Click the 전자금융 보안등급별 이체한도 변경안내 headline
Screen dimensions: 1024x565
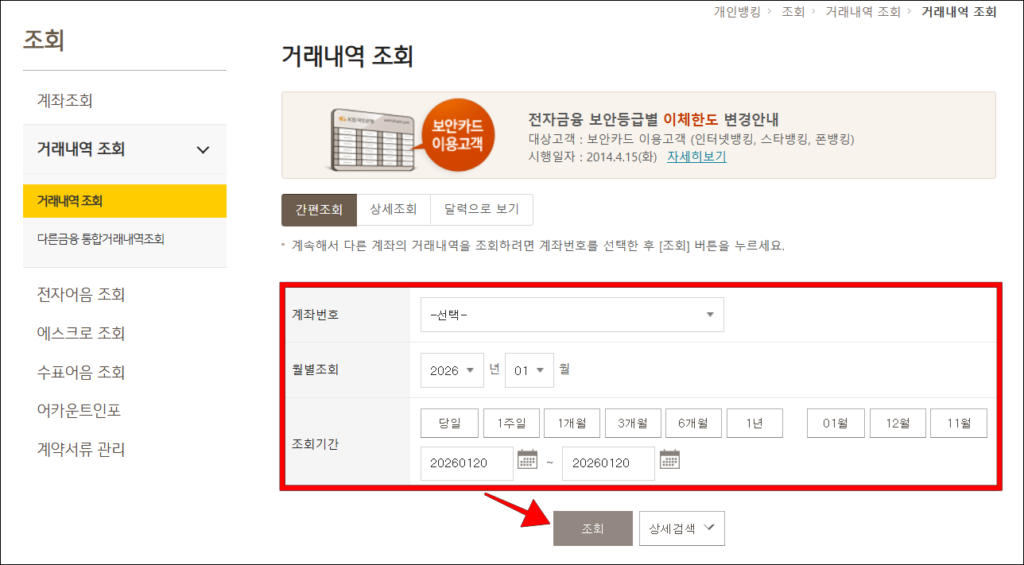coord(653,120)
